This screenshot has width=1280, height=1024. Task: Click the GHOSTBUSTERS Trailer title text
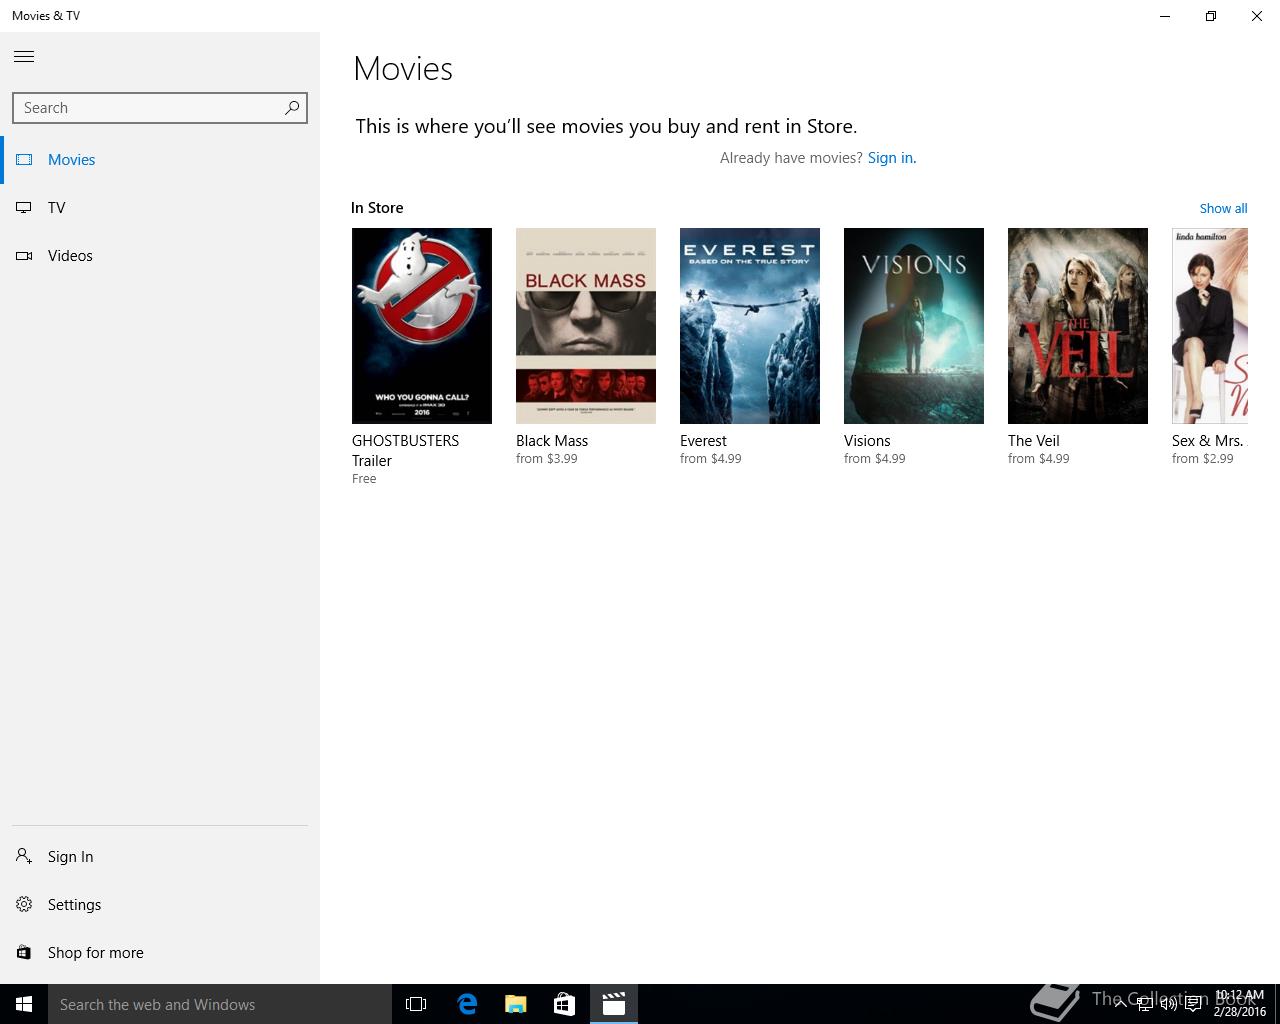tap(405, 450)
